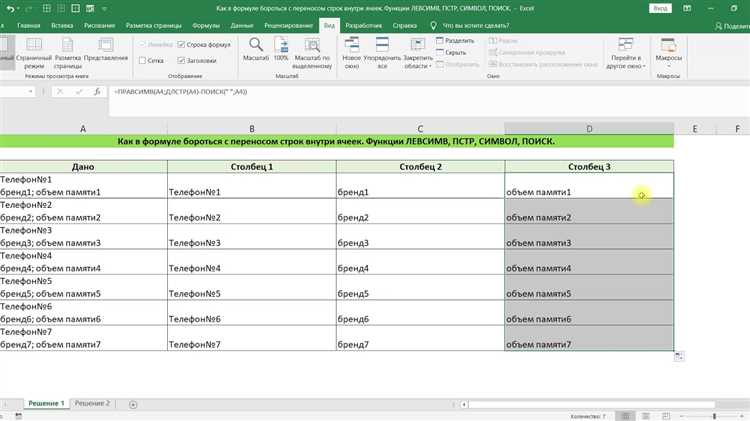Select the cell 'объем памяти1'

pos(589,186)
